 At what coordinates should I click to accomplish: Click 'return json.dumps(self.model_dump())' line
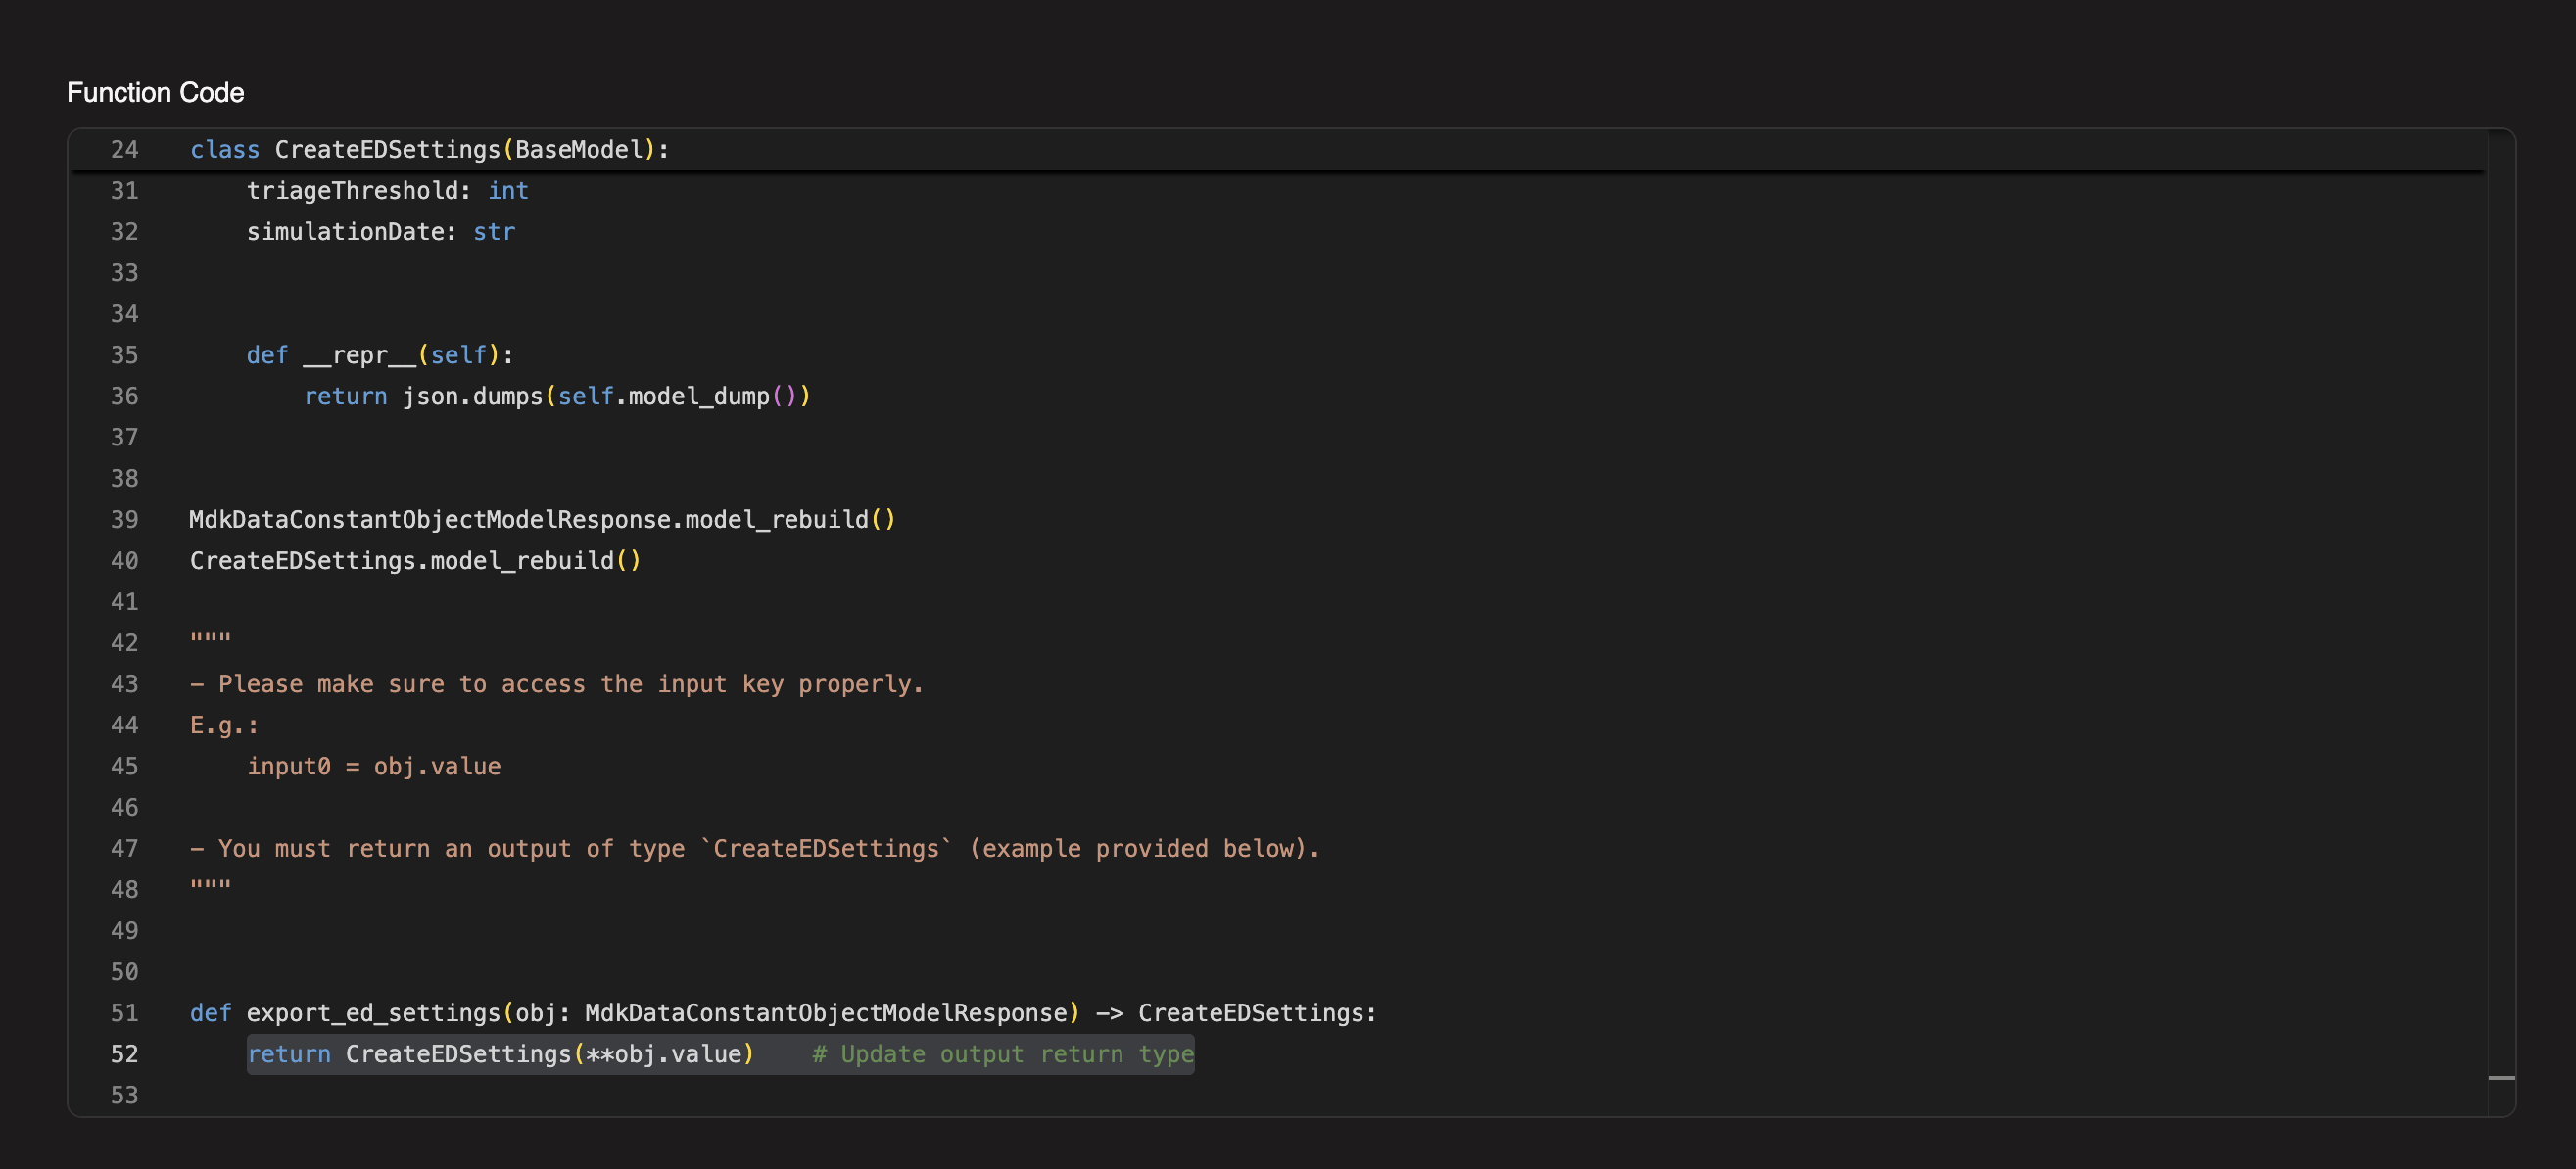pyautogui.click(x=557, y=396)
